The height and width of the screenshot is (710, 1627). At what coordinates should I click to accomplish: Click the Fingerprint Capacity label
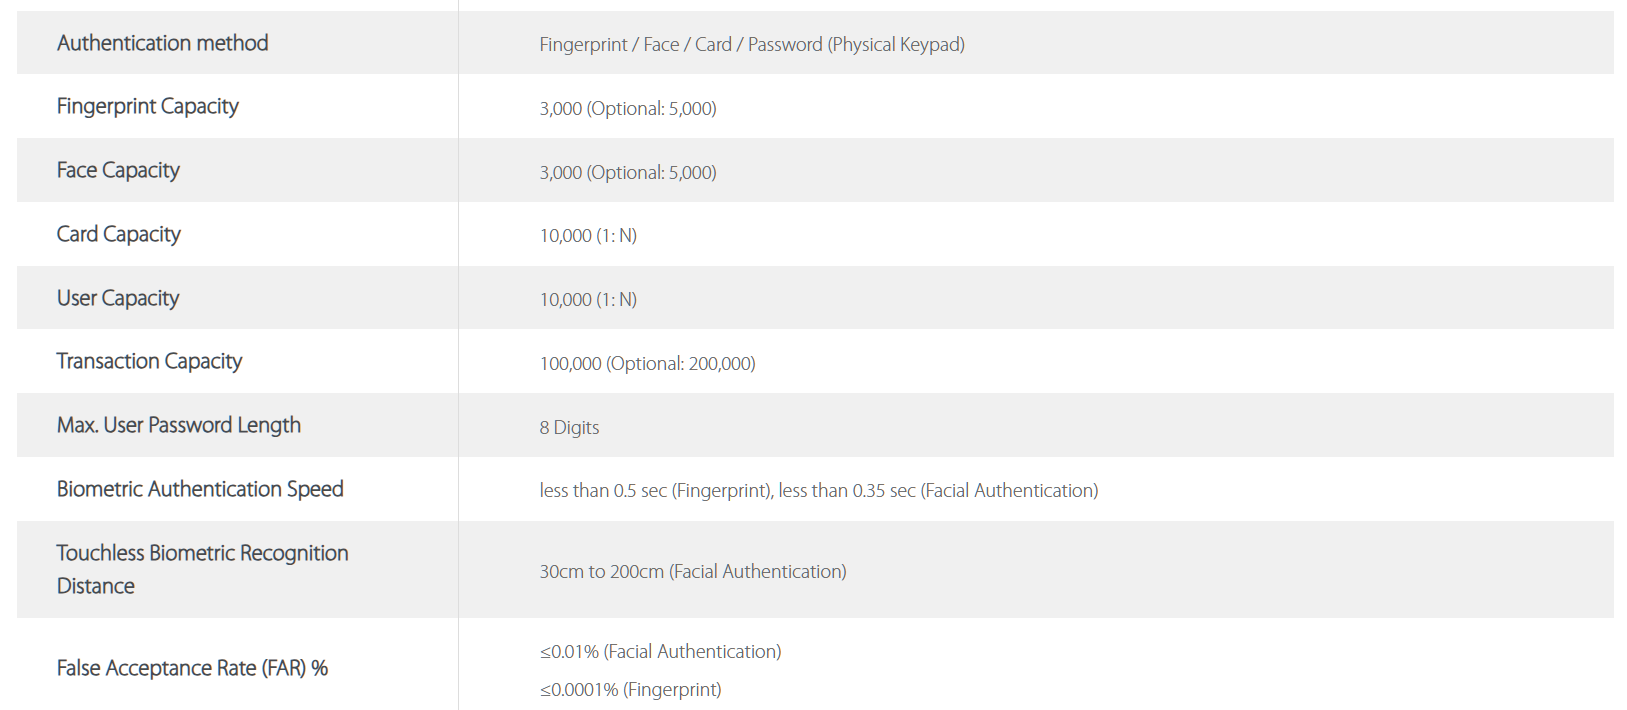tap(147, 106)
